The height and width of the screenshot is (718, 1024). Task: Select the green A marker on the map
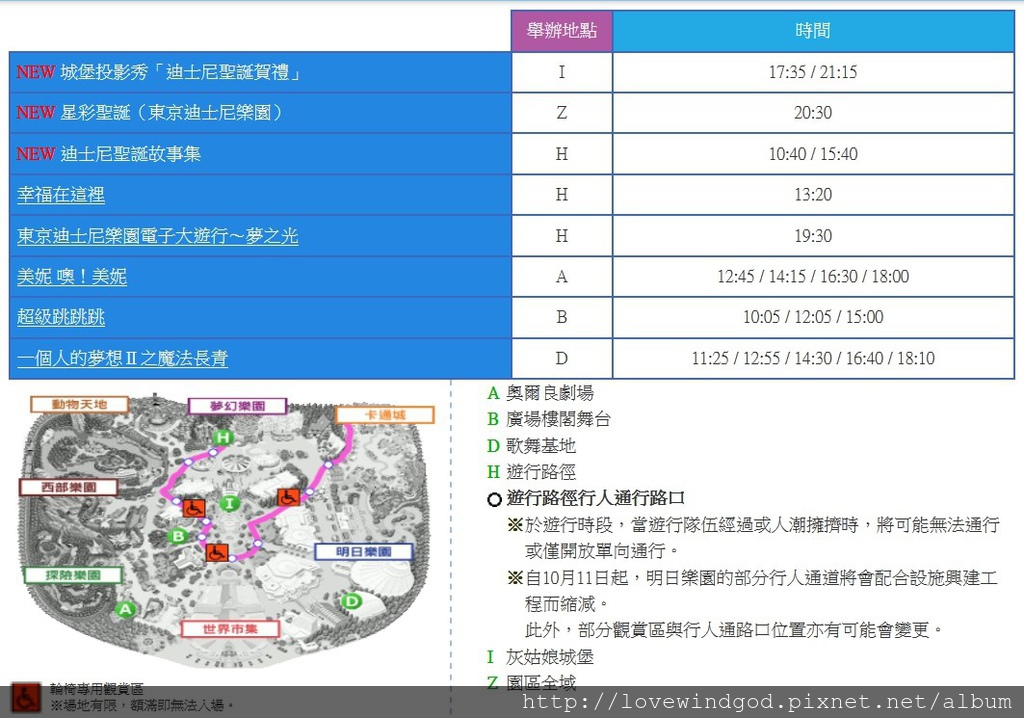click(125, 610)
